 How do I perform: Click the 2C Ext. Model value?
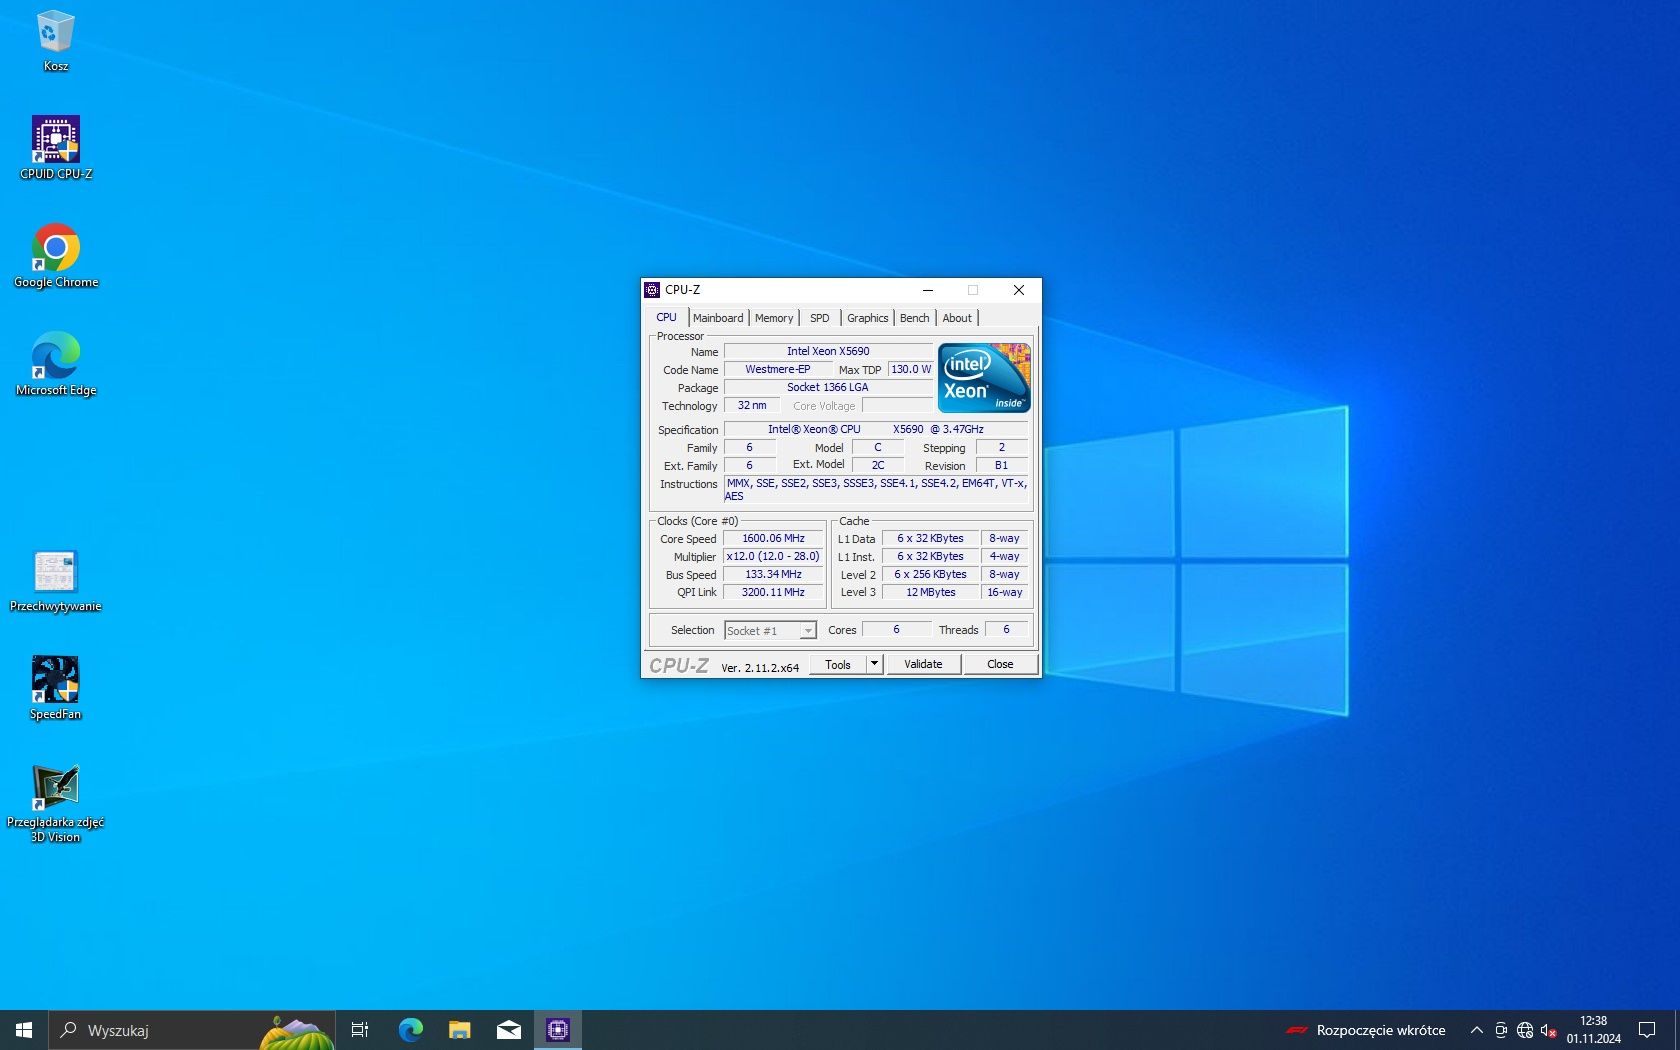[878, 465]
